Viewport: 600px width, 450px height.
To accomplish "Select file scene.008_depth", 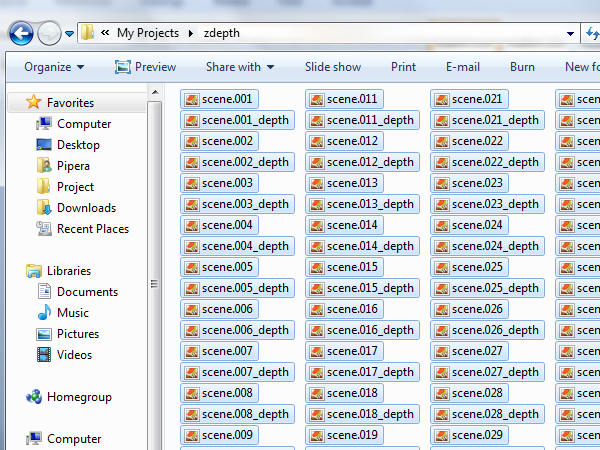I will tap(237, 414).
